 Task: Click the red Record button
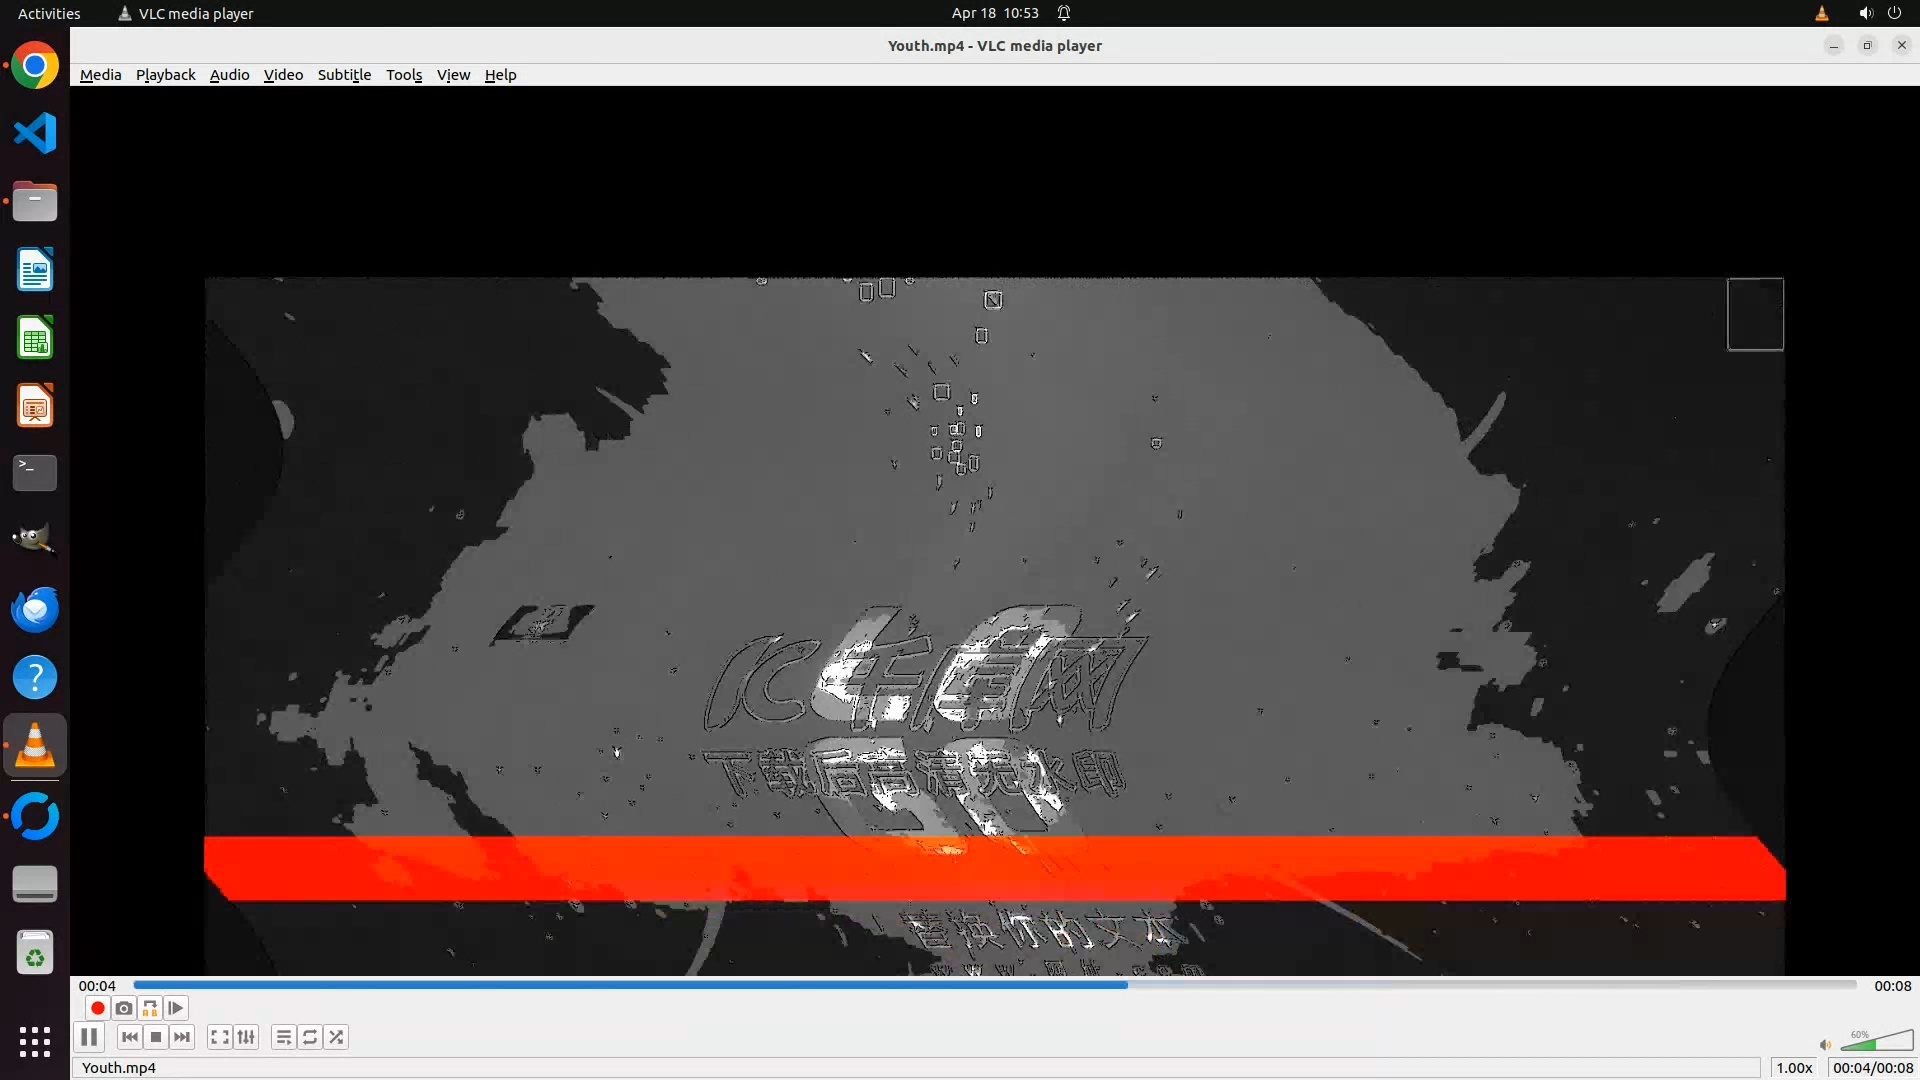pos(98,1008)
